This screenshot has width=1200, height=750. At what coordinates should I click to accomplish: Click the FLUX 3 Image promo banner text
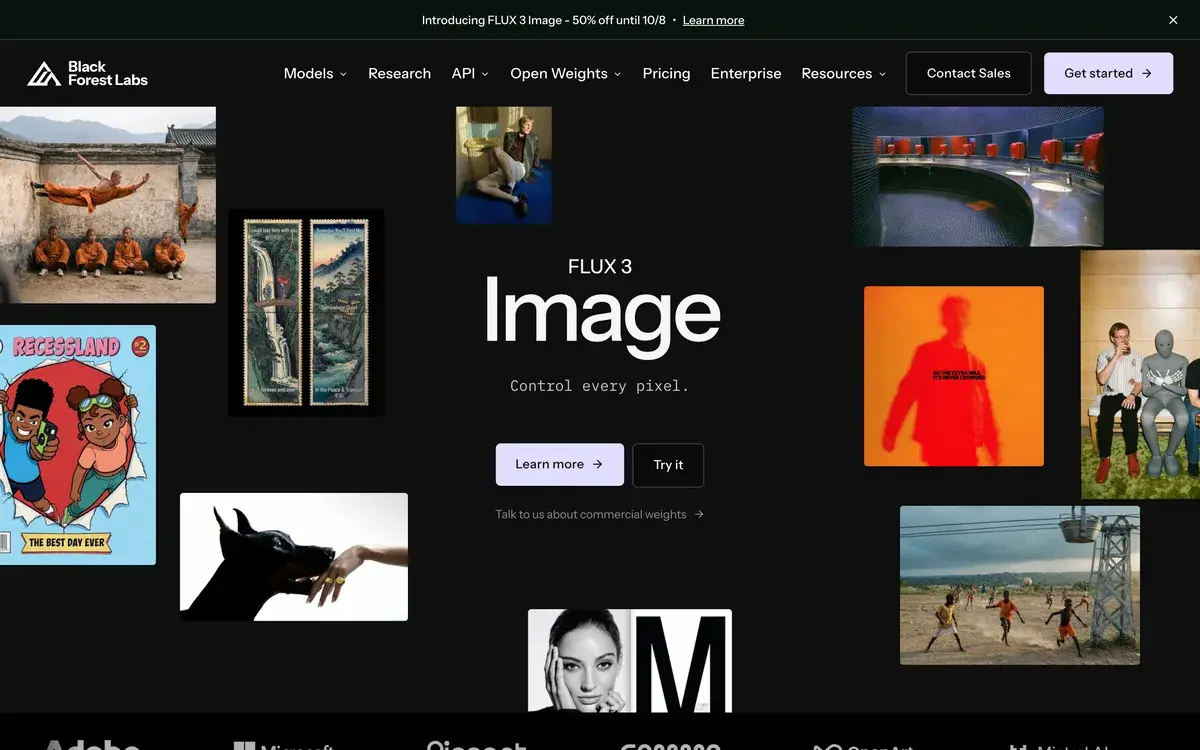(x=543, y=20)
